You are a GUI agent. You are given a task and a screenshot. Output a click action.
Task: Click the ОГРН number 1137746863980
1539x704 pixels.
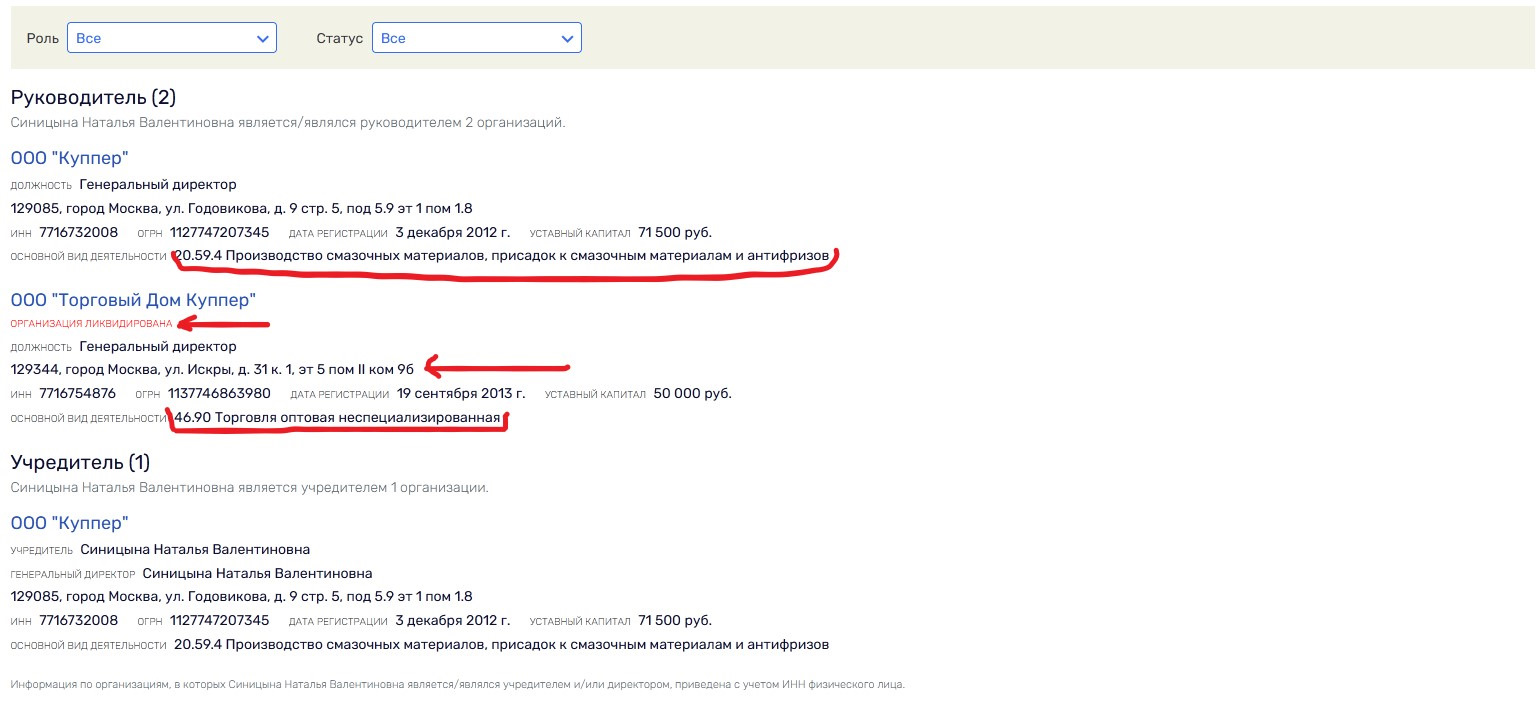[x=219, y=393]
